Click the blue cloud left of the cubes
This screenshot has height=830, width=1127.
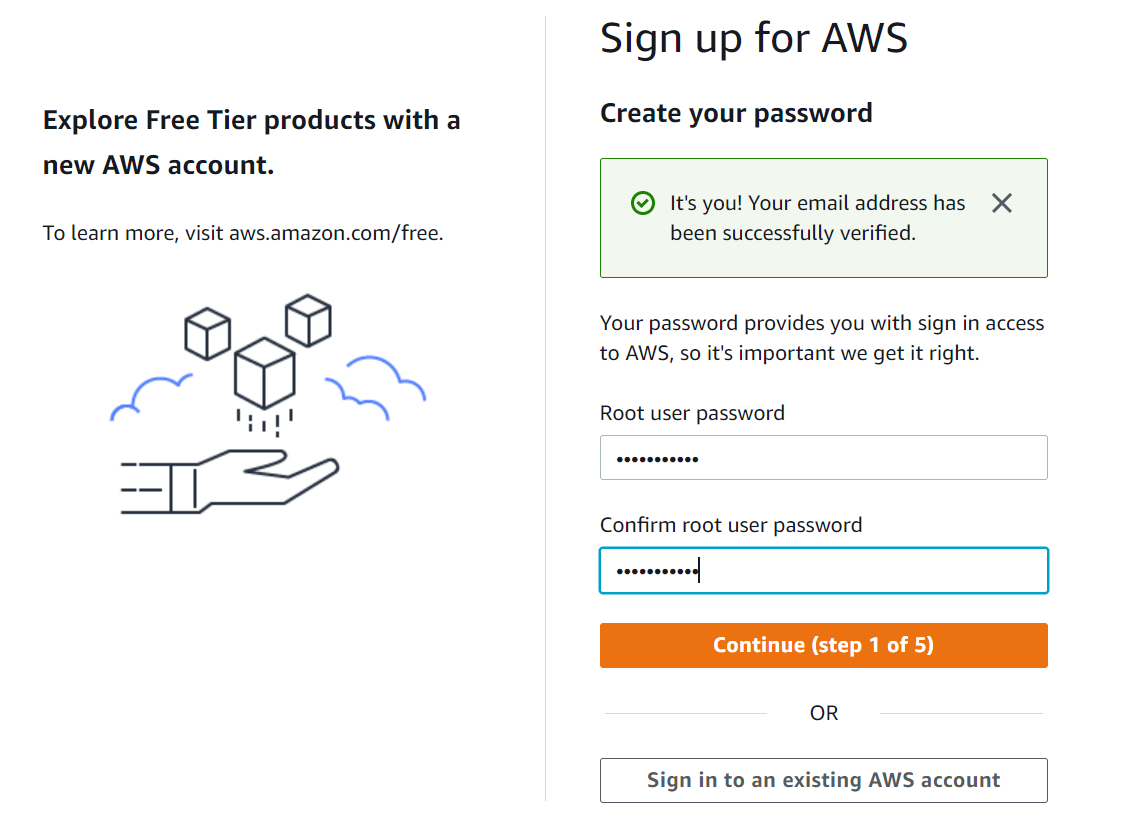150,396
